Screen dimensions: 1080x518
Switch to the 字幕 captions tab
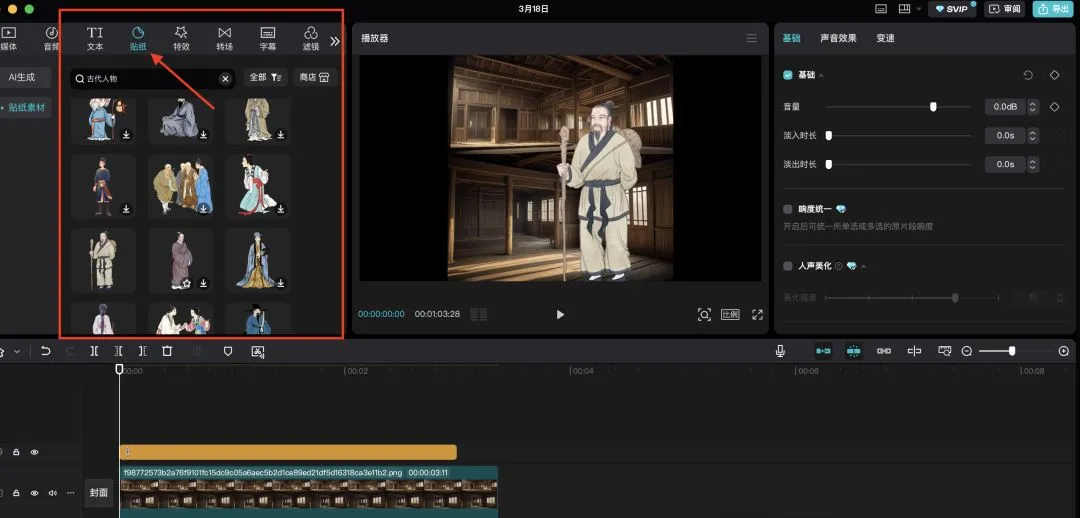tap(268, 39)
